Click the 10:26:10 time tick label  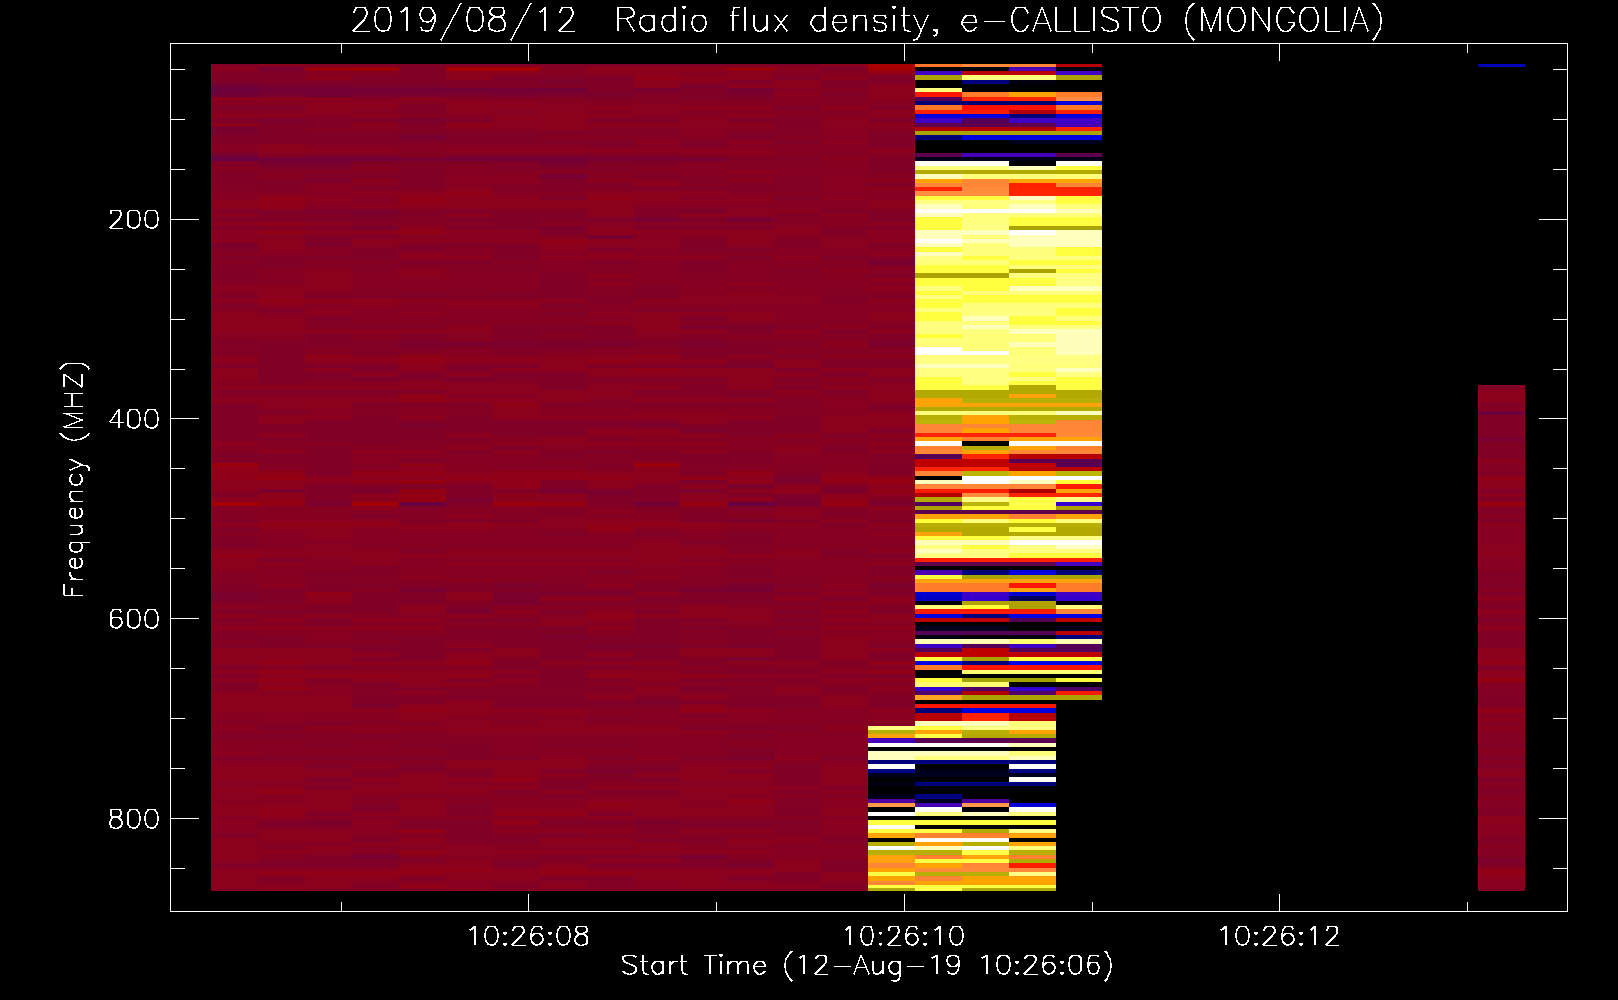point(904,937)
